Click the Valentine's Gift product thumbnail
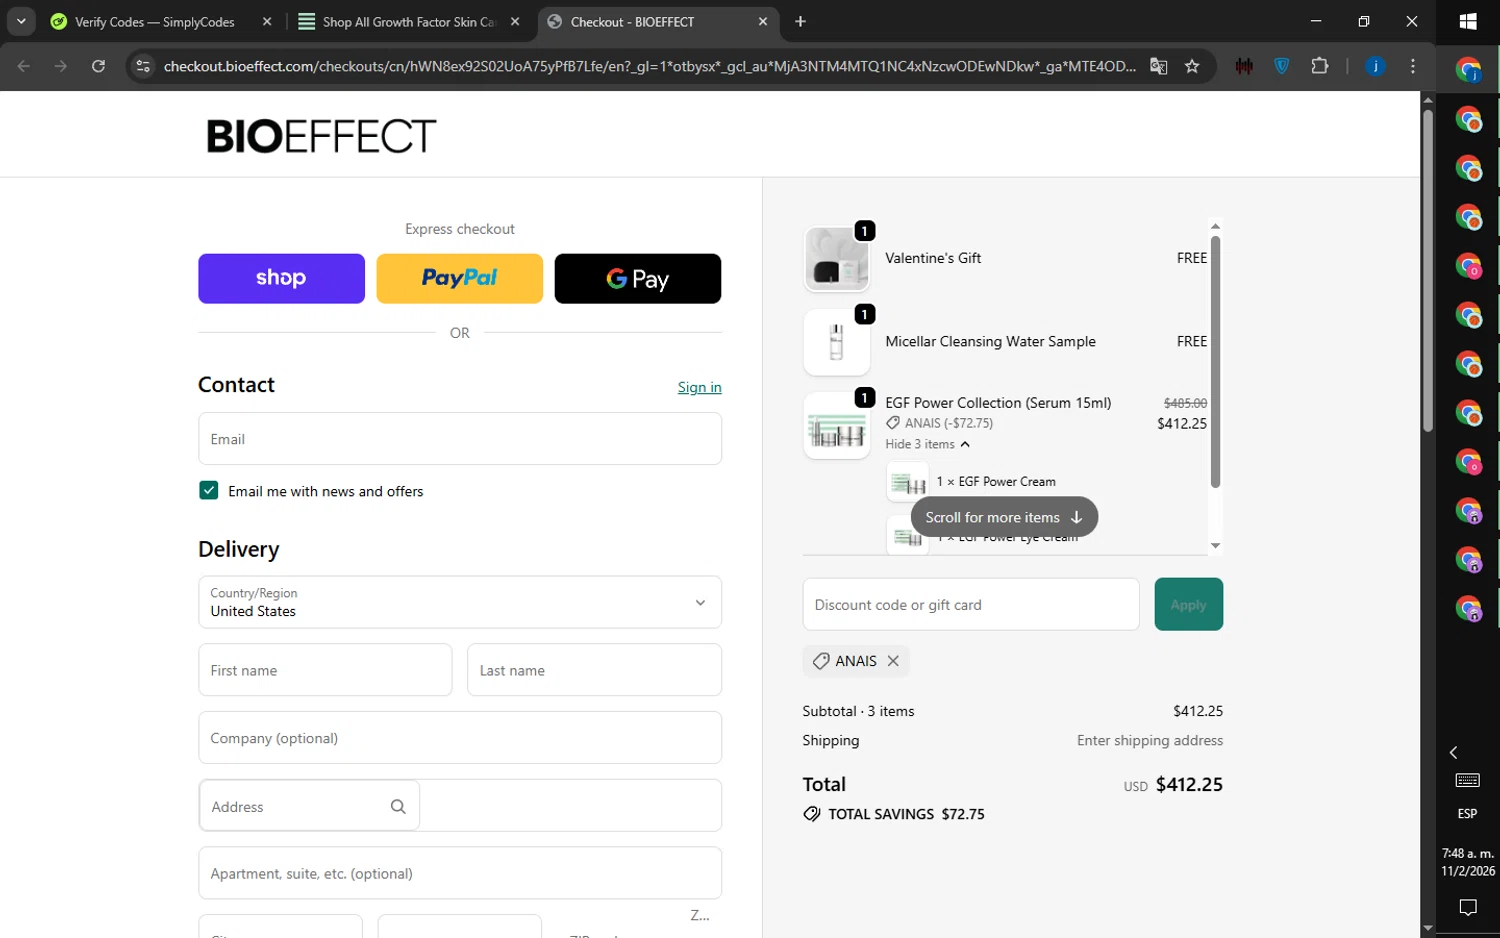Image resolution: width=1500 pixels, height=938 pixels. [x=836, y=258]
